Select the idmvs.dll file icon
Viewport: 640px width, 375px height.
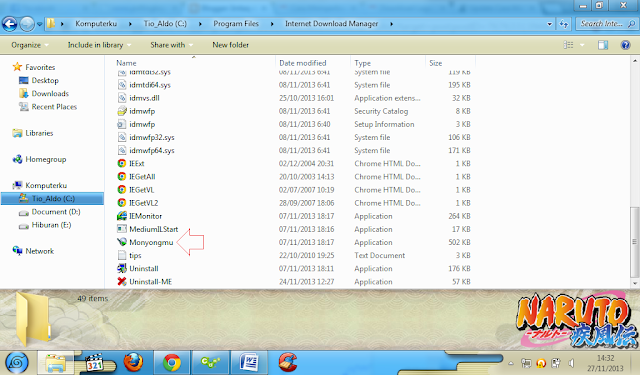click(x=122, y=98)
